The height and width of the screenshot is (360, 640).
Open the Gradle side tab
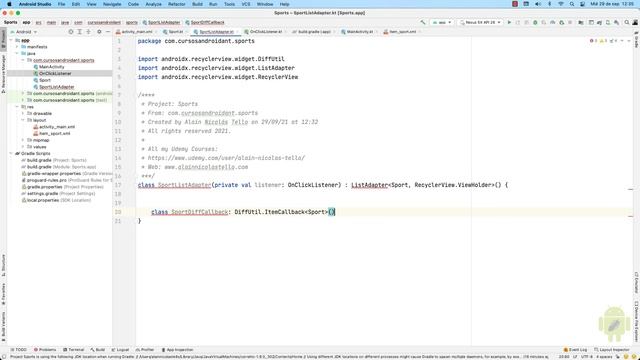636,40
